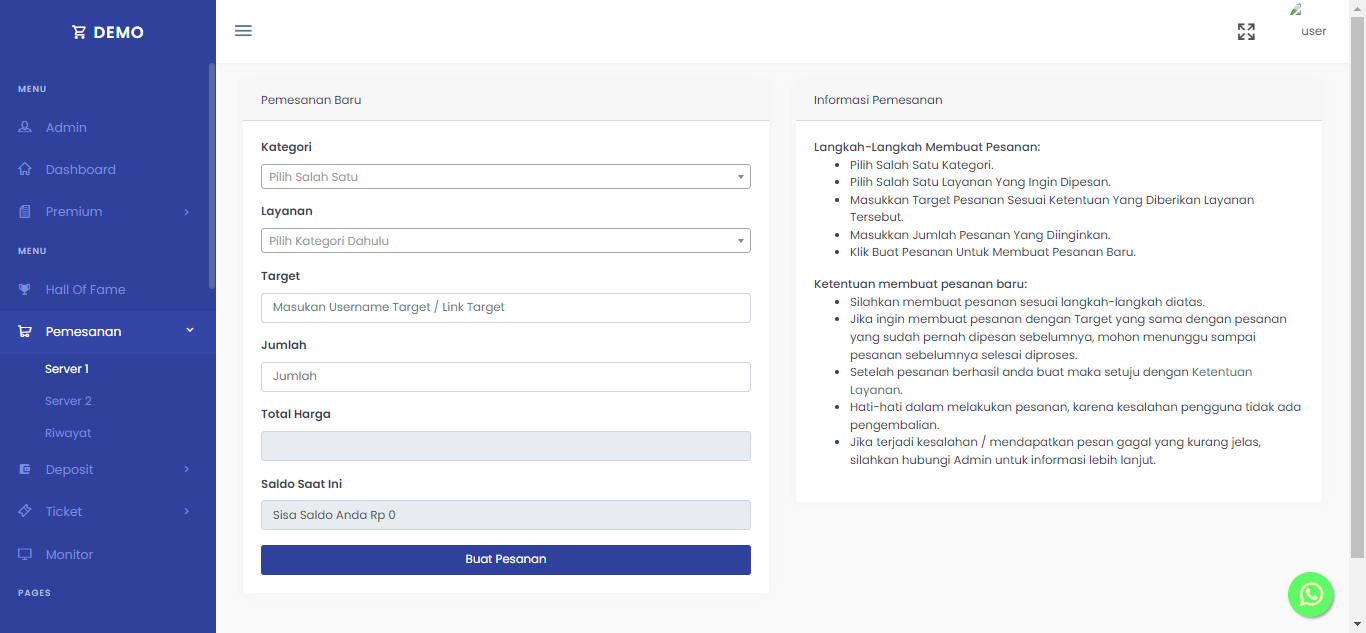Toggle the hamburger sidebar menu icon
This screenshot has height=633, width=1366.
[x=243, y=31]
